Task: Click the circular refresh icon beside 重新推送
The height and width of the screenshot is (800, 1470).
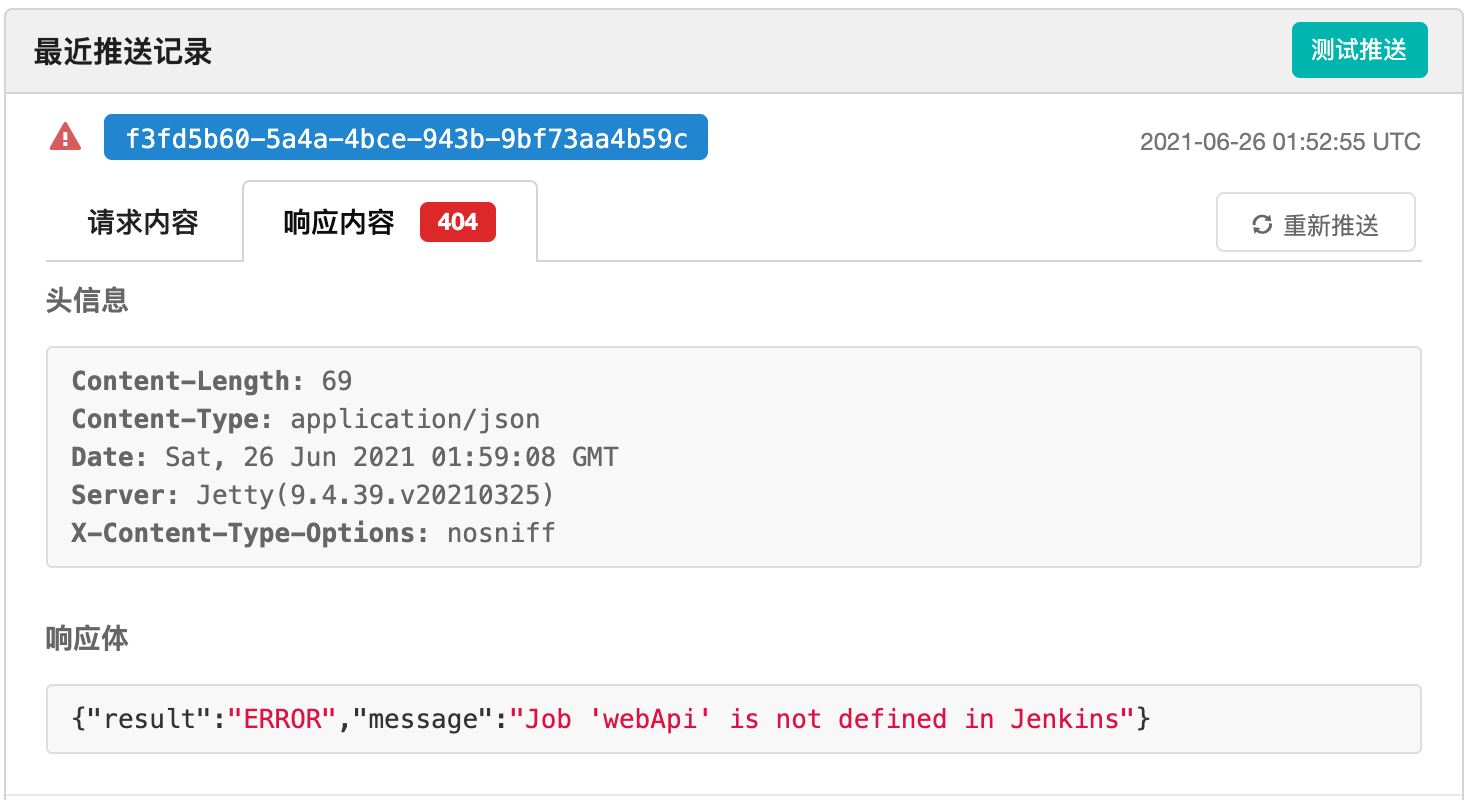Action: pos(1259,223)
